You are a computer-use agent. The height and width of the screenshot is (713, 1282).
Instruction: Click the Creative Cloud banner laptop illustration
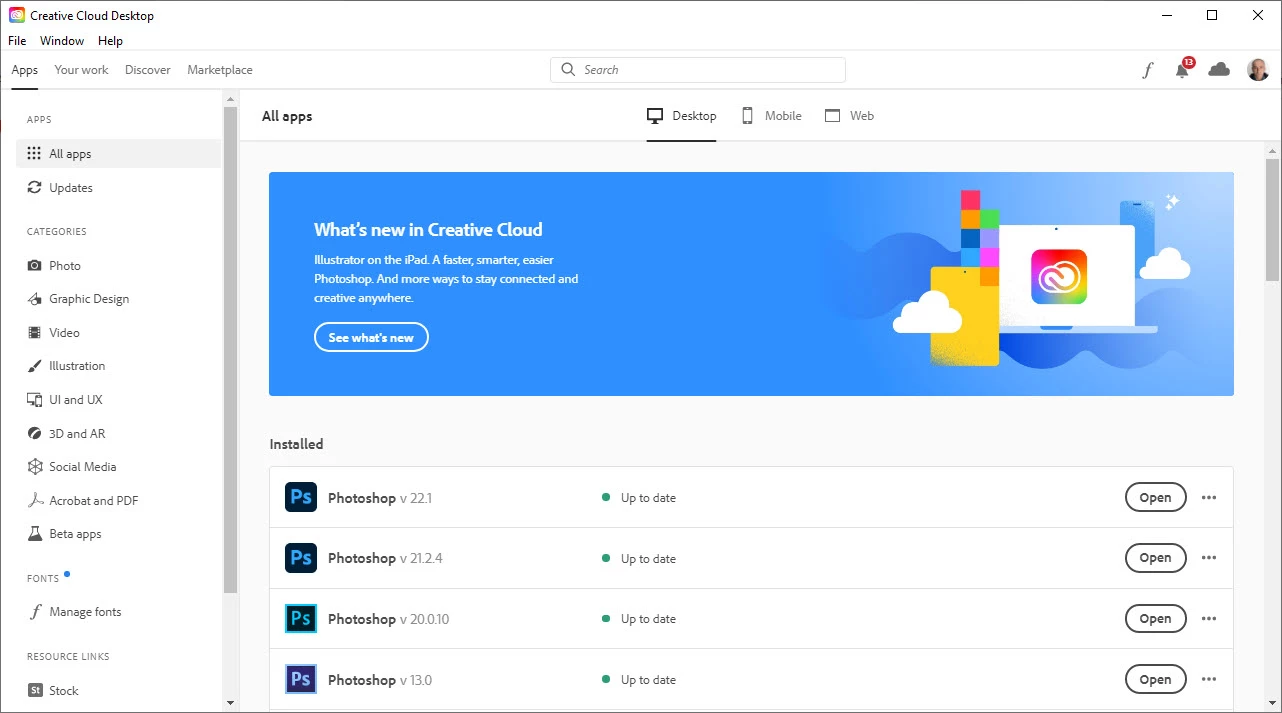coord(1066,279)
